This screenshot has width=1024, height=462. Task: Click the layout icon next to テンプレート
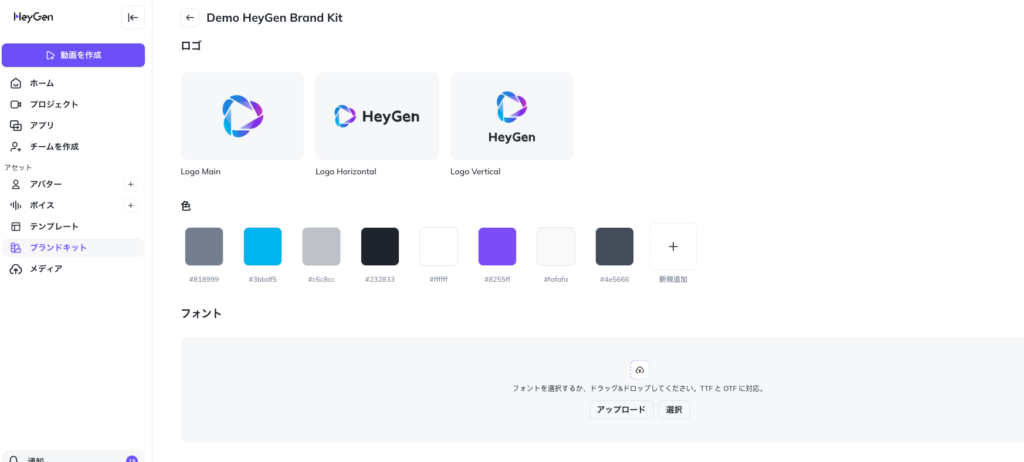coord(16,226)
